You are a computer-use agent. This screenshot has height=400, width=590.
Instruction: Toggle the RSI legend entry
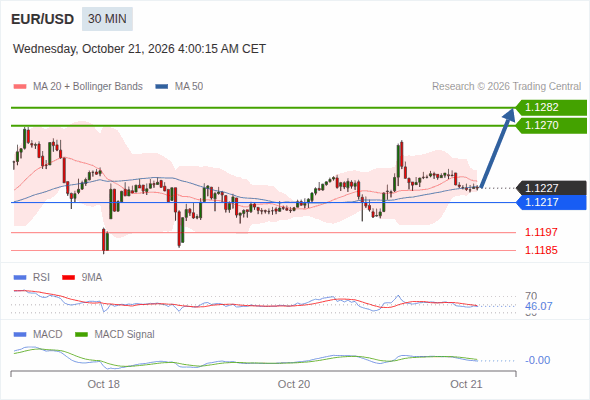[x=32, y=277]
